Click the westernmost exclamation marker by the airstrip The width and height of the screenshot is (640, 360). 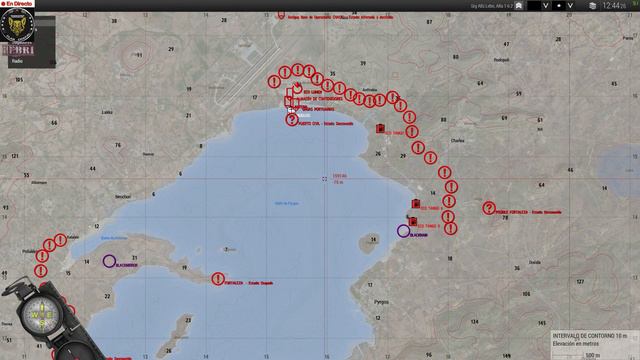click(274, 82)
